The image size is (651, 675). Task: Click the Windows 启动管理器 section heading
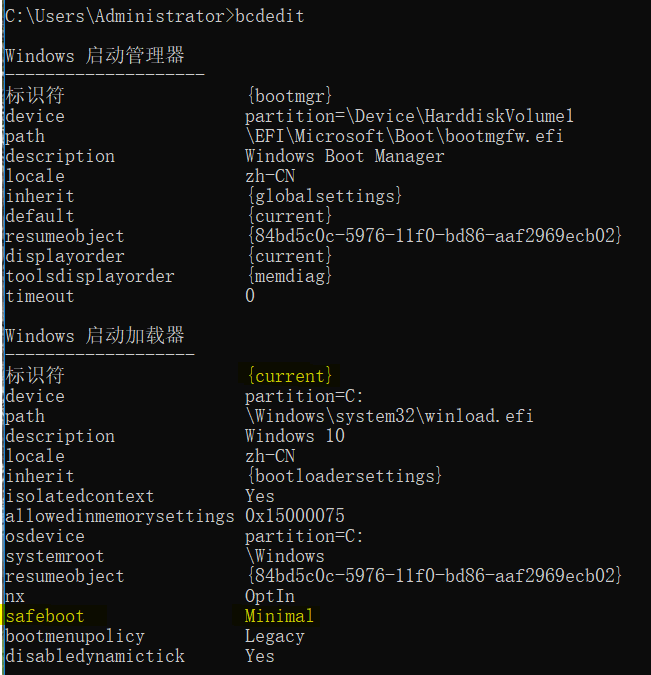tap(95, 56)
